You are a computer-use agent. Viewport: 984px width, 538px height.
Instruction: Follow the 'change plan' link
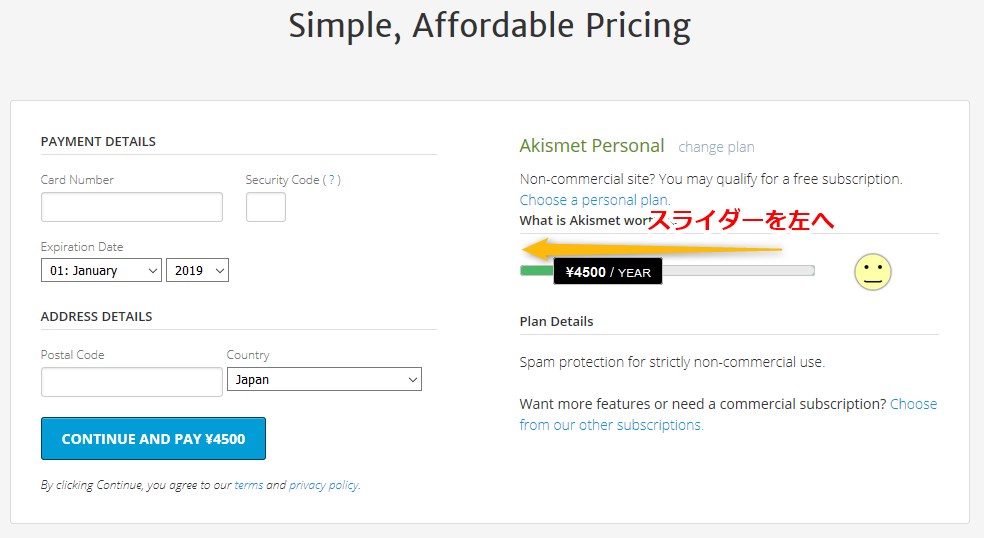[716, 147]
